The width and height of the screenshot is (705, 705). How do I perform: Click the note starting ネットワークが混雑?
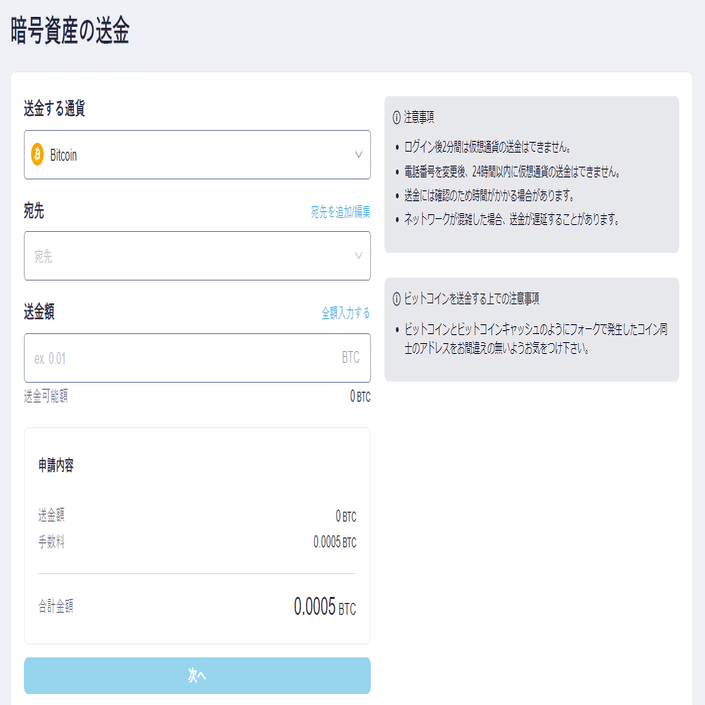[512, 219]
